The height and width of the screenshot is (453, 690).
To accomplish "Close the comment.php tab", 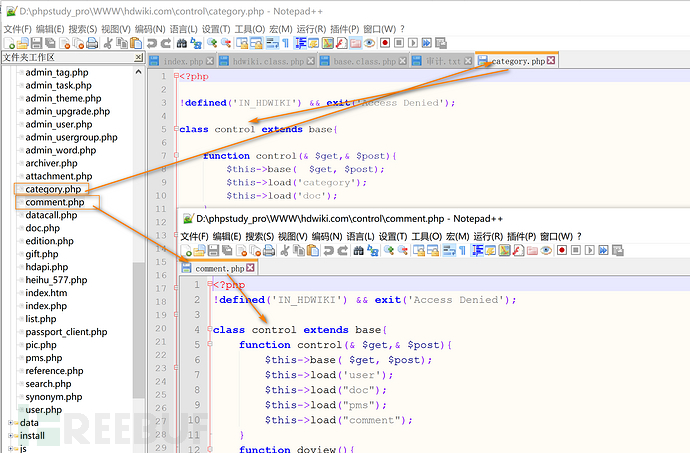I will click(x=250, y=268).
